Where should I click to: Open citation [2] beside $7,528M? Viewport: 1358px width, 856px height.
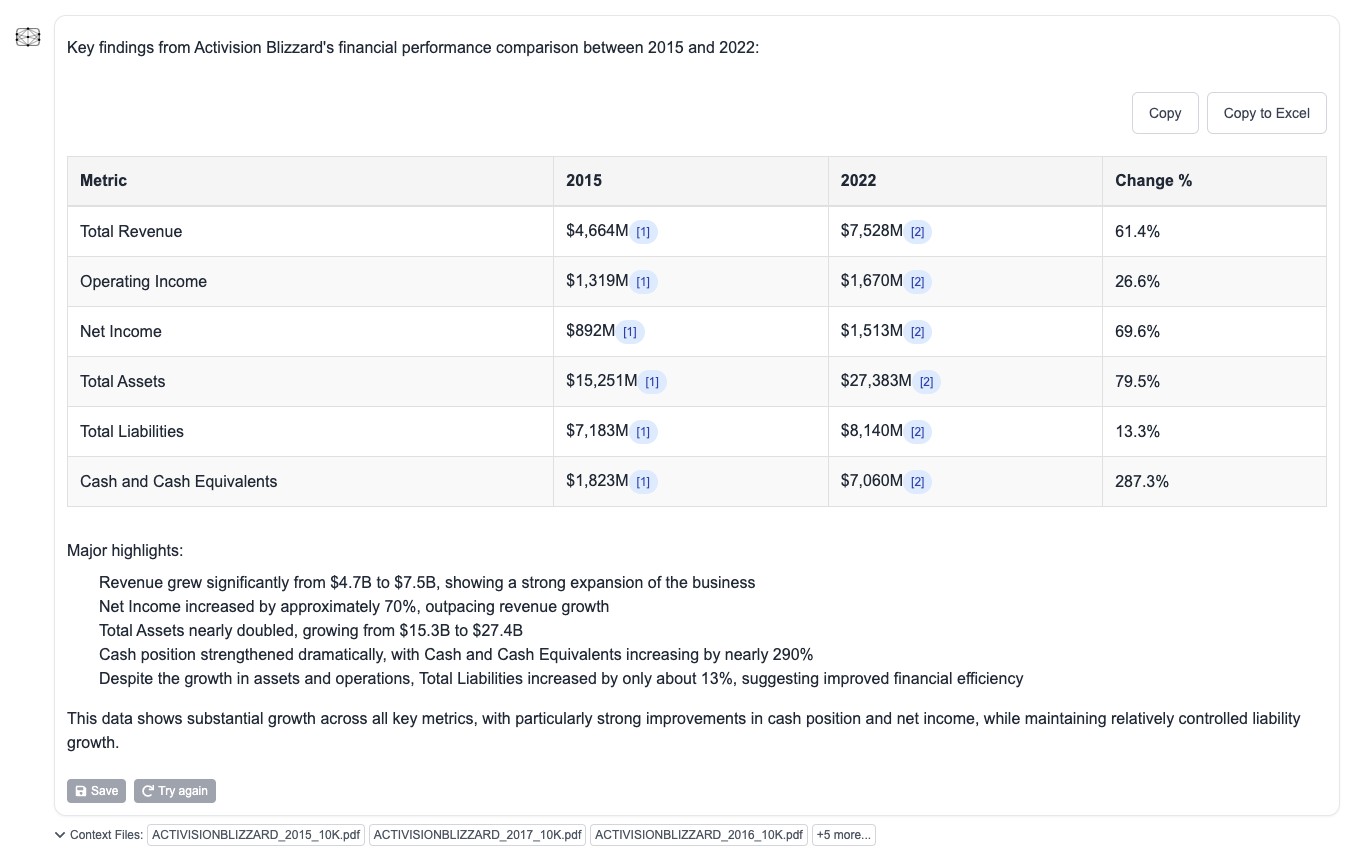917,232
